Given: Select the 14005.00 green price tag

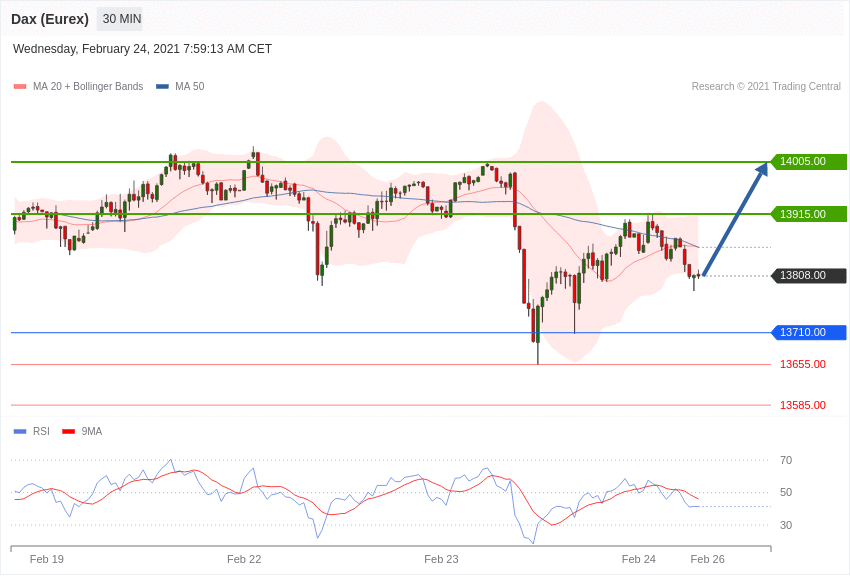Looking at the screenshot, I should coord(808,162).
